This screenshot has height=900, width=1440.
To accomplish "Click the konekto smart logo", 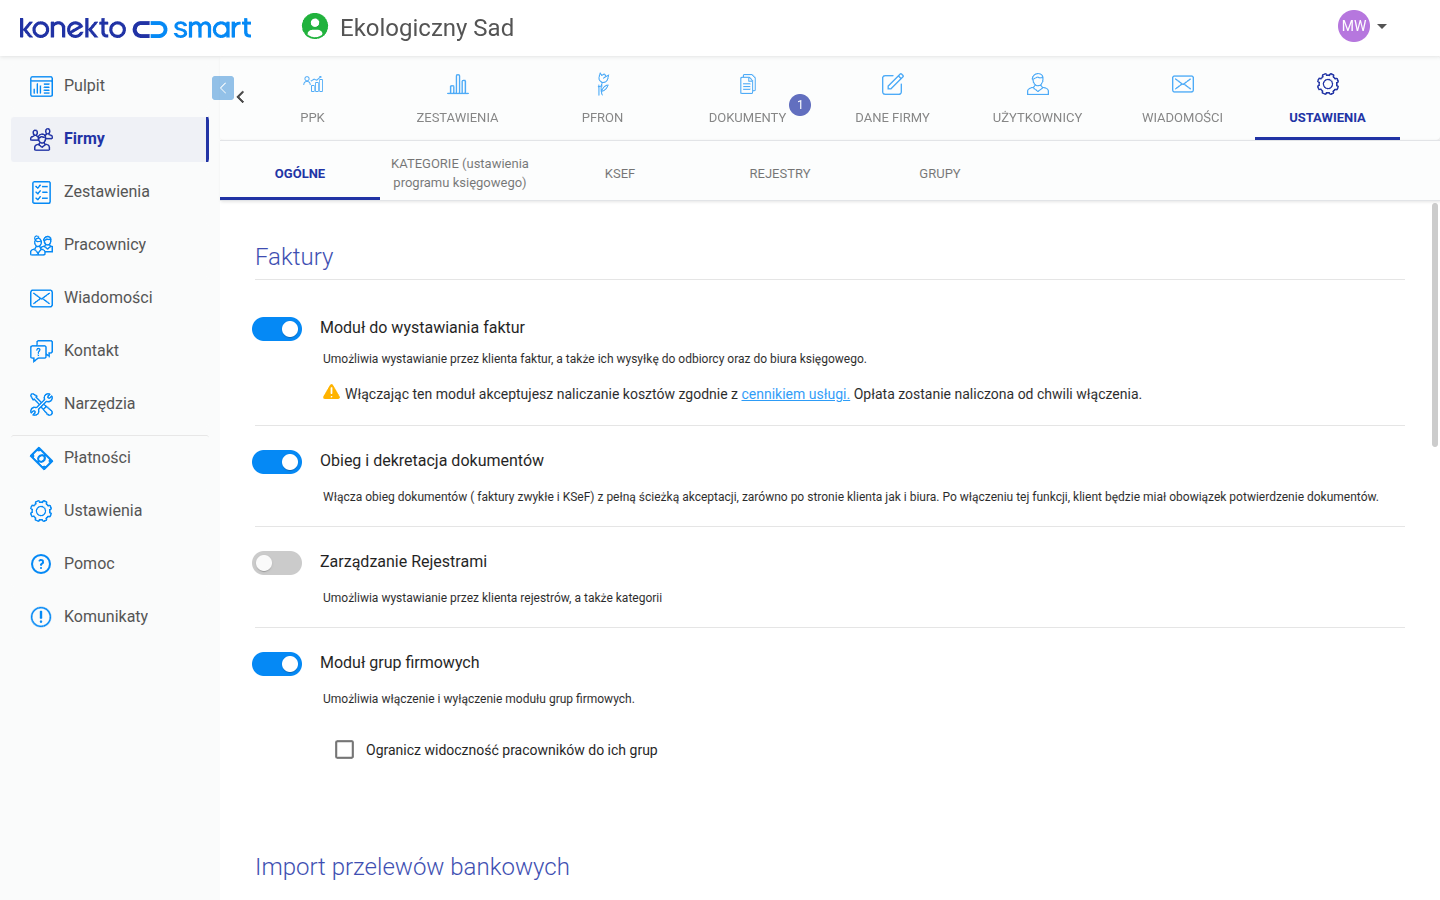I will pyautogui.click(x=135, y=28).
